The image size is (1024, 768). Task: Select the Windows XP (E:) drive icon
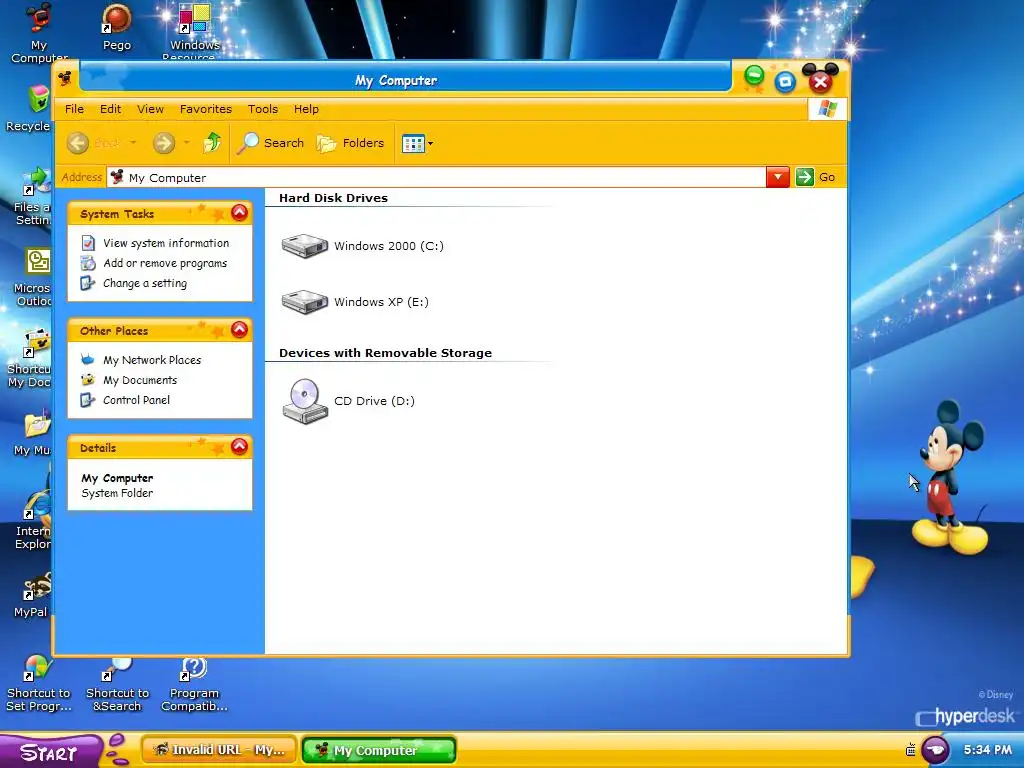[305, 302]
